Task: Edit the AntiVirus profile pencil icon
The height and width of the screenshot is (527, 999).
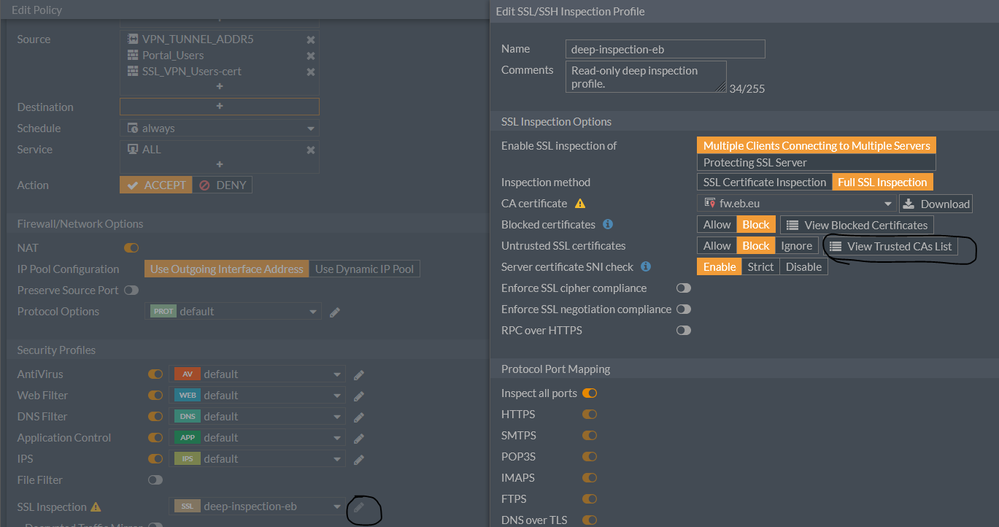Action: [358, 375]
